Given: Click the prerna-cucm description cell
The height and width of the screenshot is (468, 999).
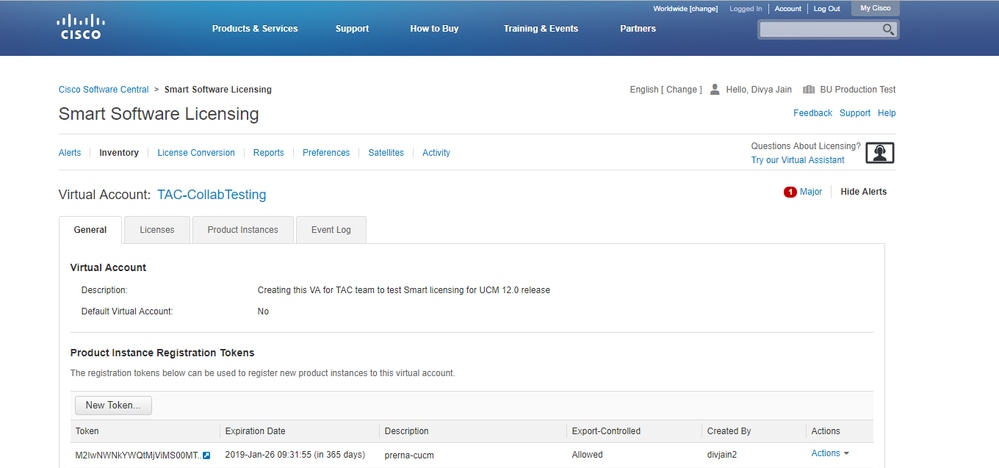Looking at the screenshot, I should tap(409, 455).
